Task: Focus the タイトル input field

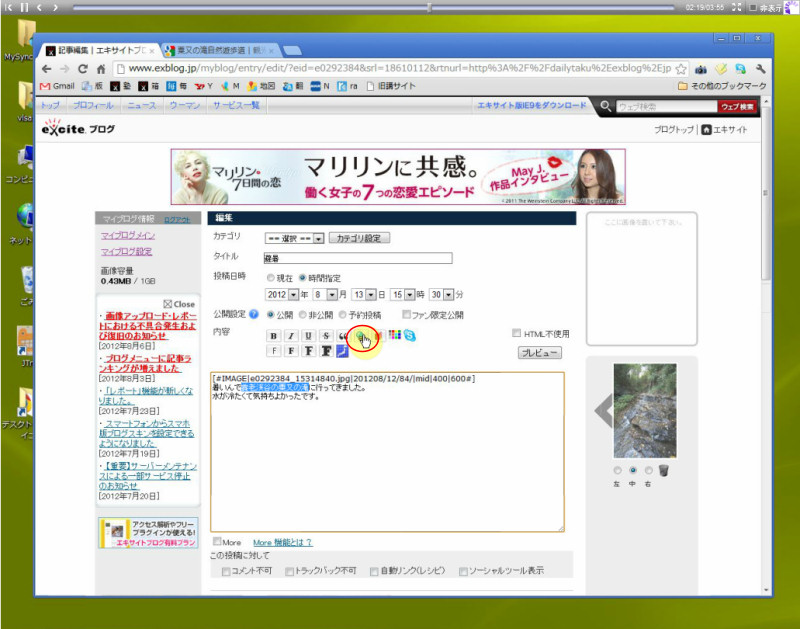Action: (358, 258)
